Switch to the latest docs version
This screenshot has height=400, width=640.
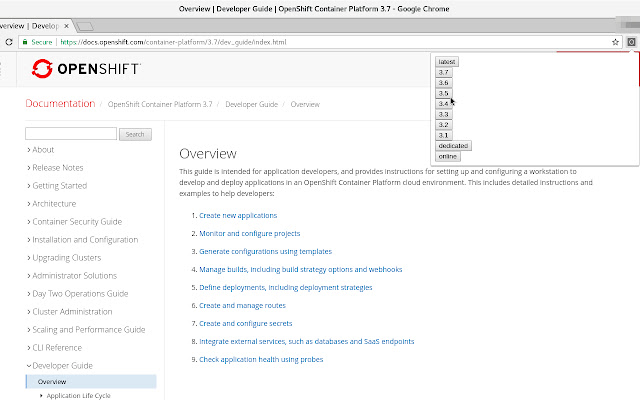pyautogui.click(x=447, y=62)
